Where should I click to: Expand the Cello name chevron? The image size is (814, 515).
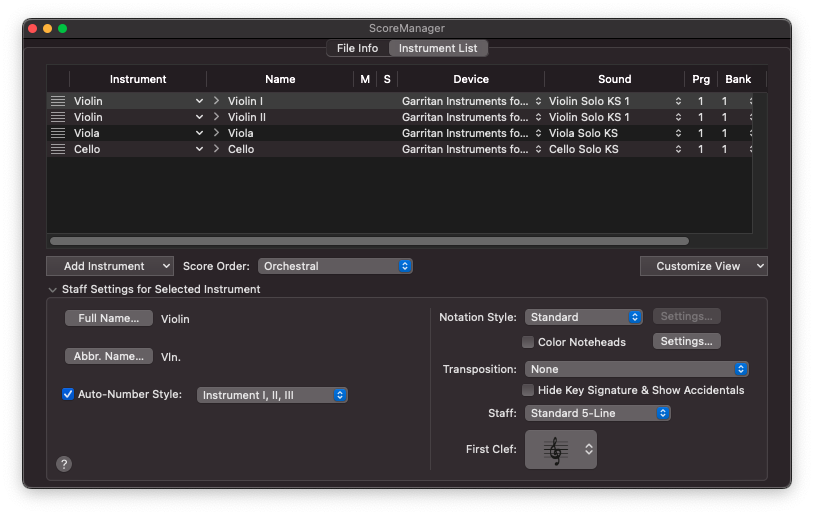click(216, 149)
